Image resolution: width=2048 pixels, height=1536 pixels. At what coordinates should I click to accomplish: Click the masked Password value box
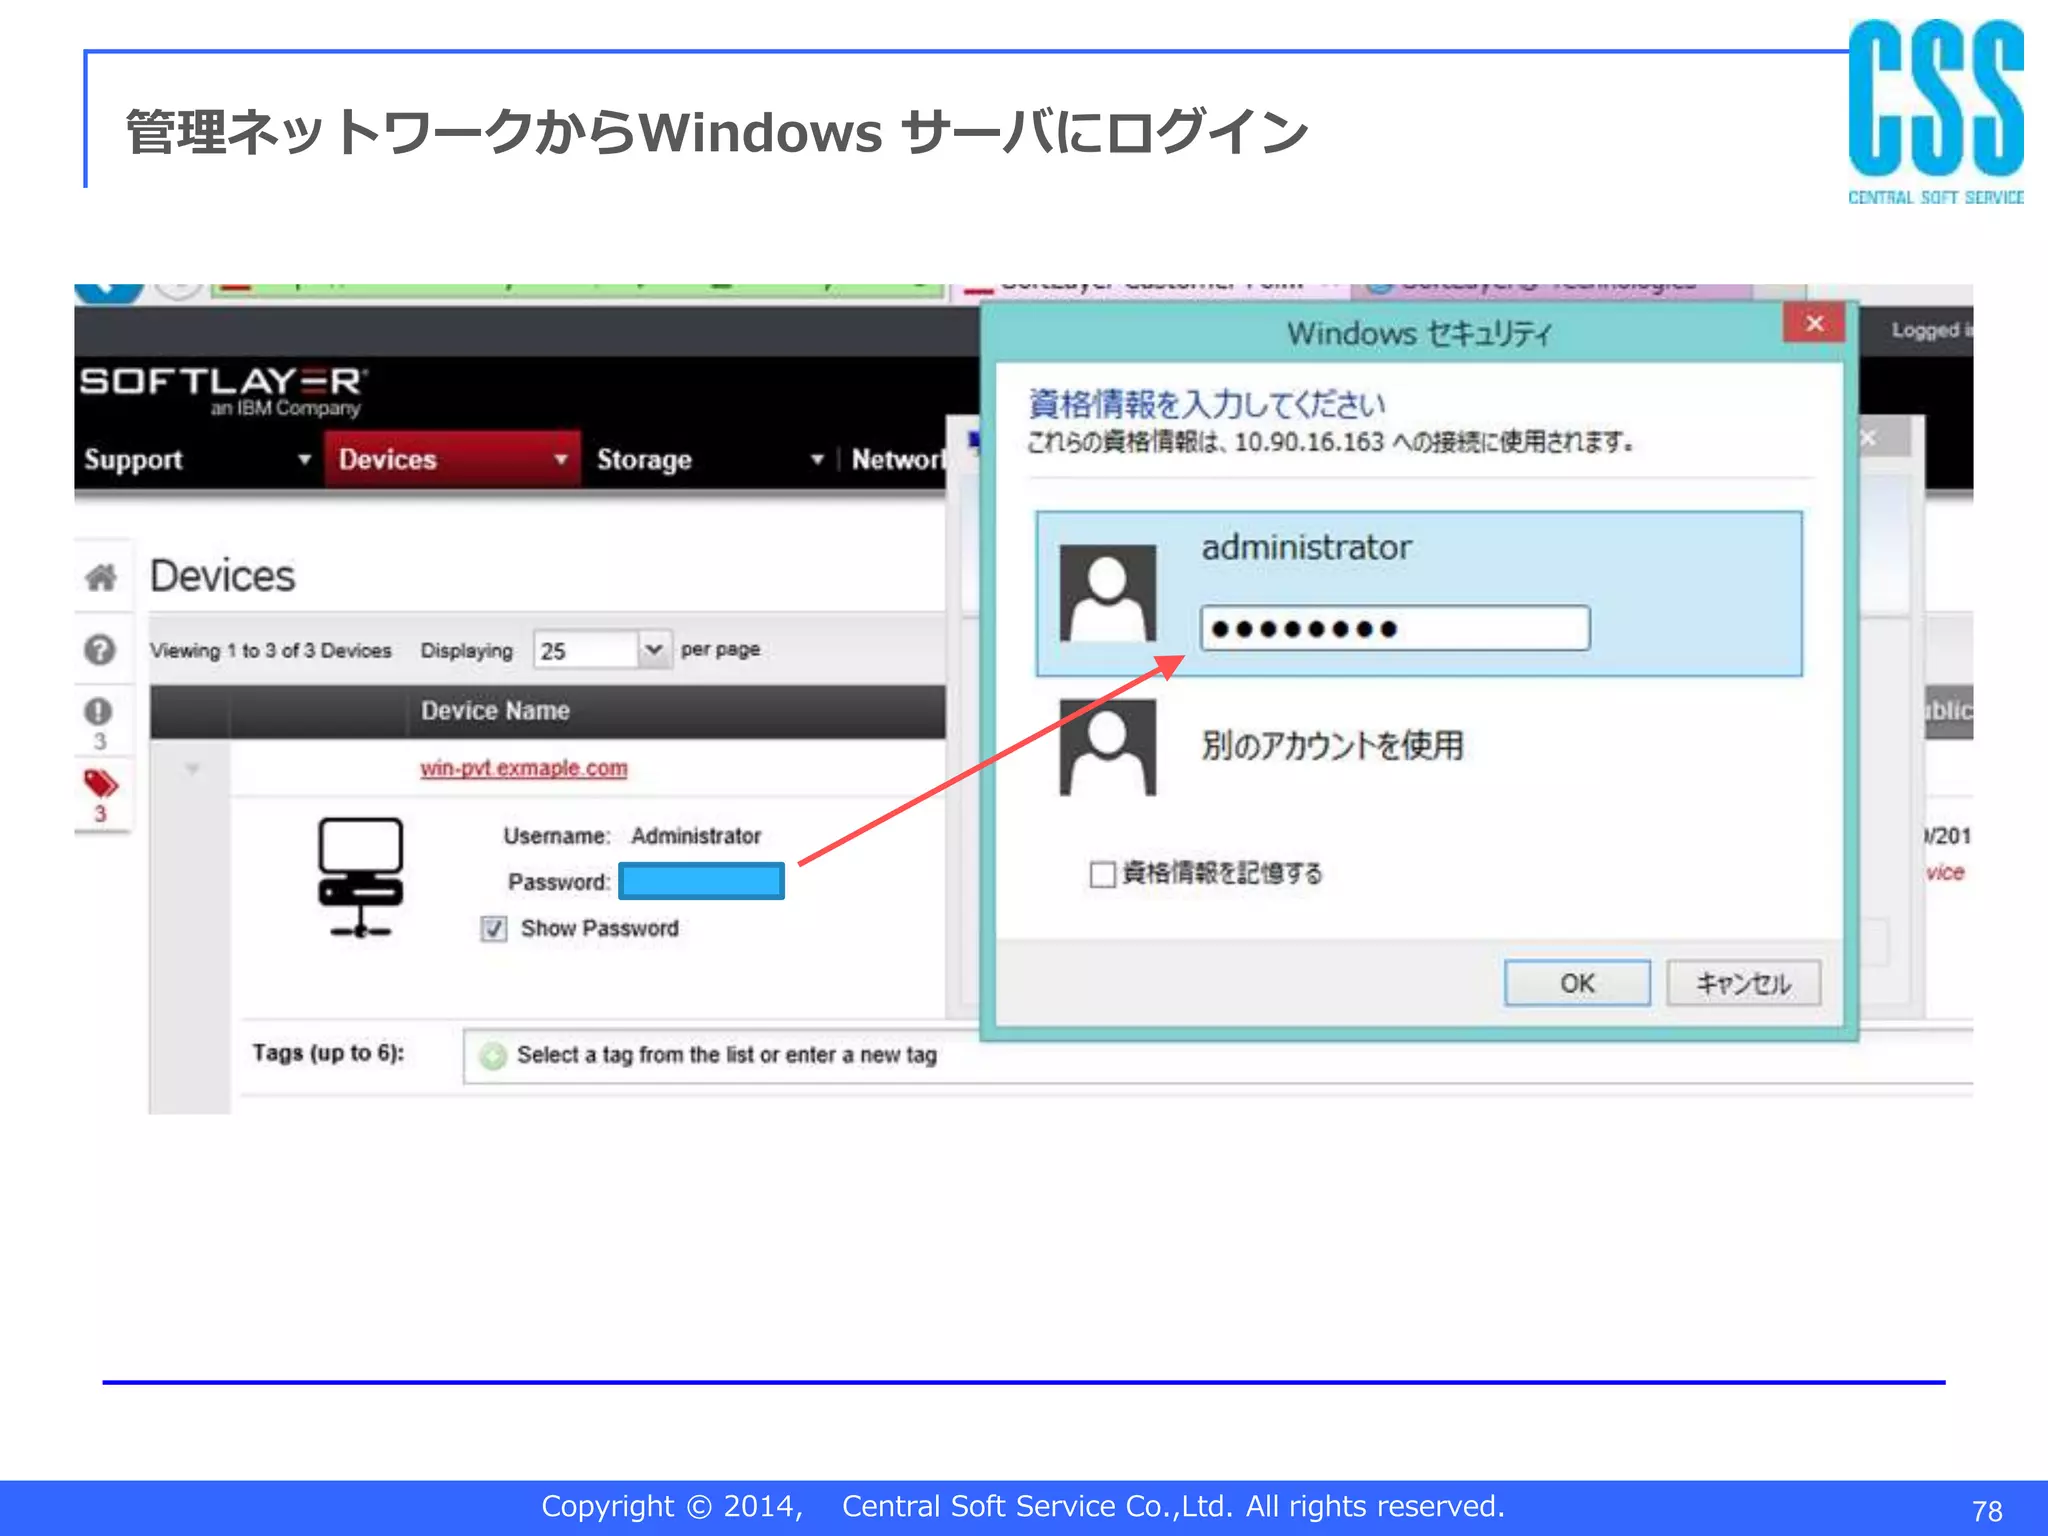(x=701, y=881)
